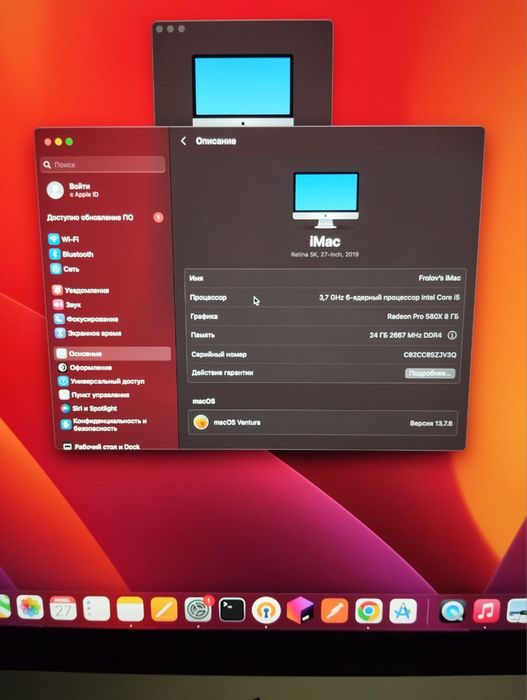This screenshot has width=527, height=700.
Task: Open Music from the Dock
Action: 486,611
